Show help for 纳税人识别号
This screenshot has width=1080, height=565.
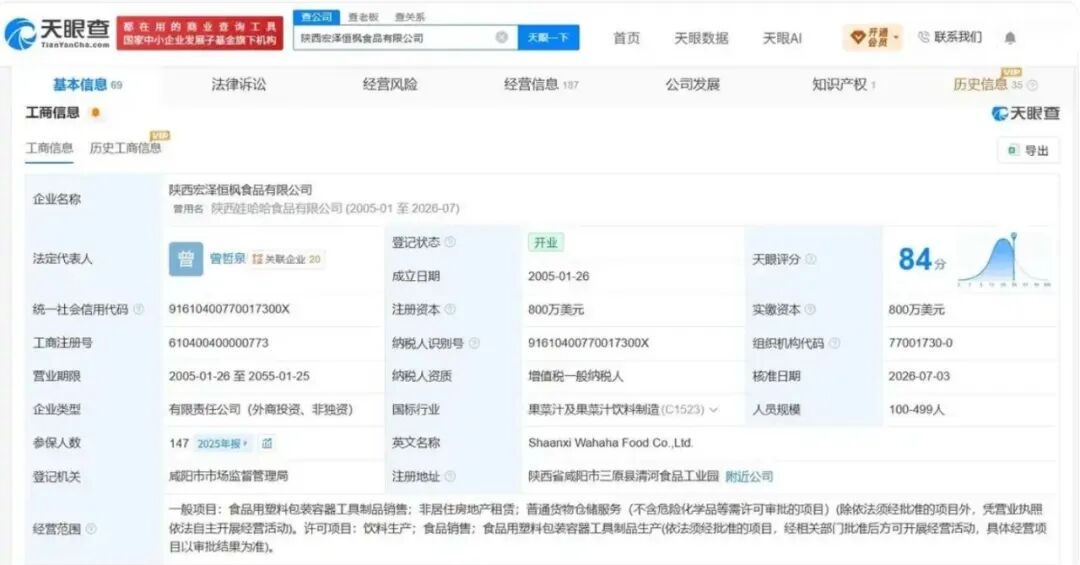[x=474, y=343]
